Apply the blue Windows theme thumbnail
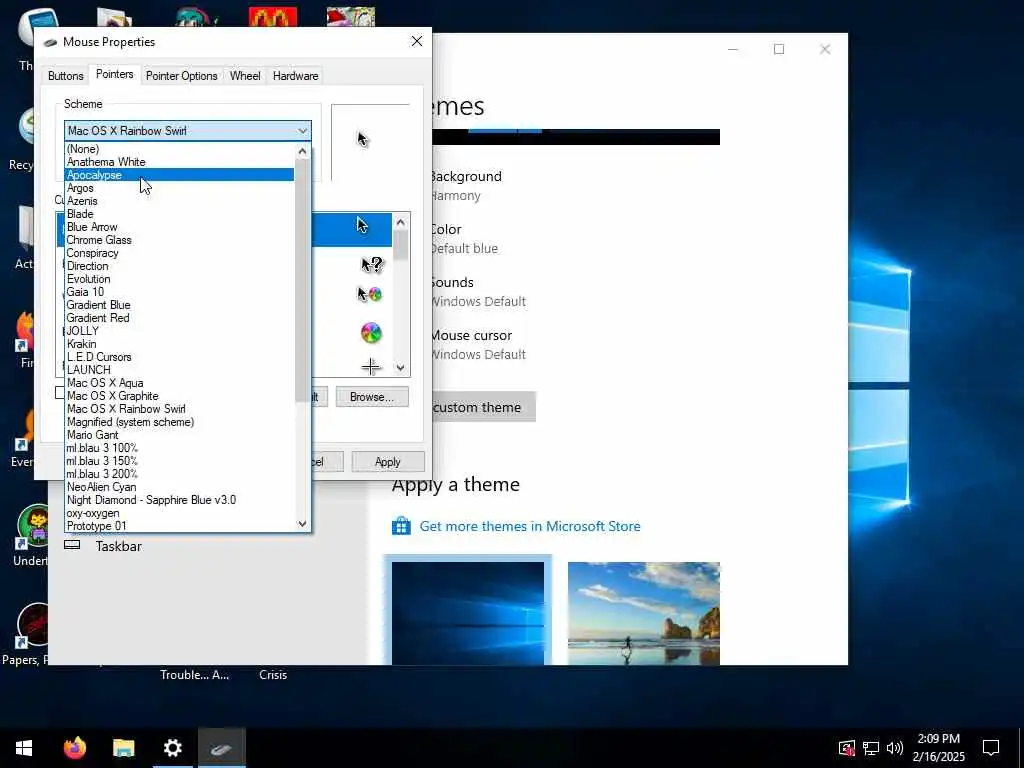 pos(468,613)
